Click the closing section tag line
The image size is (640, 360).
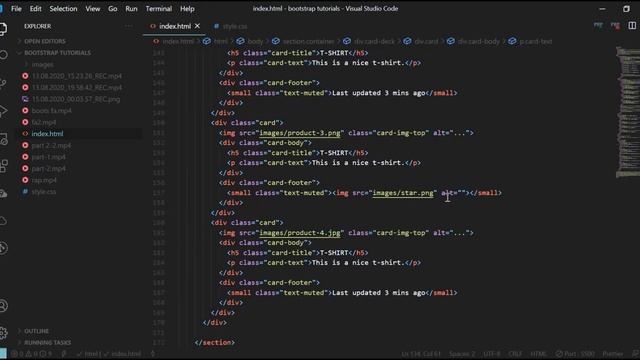pyautogui.click(x=215, y=343)
